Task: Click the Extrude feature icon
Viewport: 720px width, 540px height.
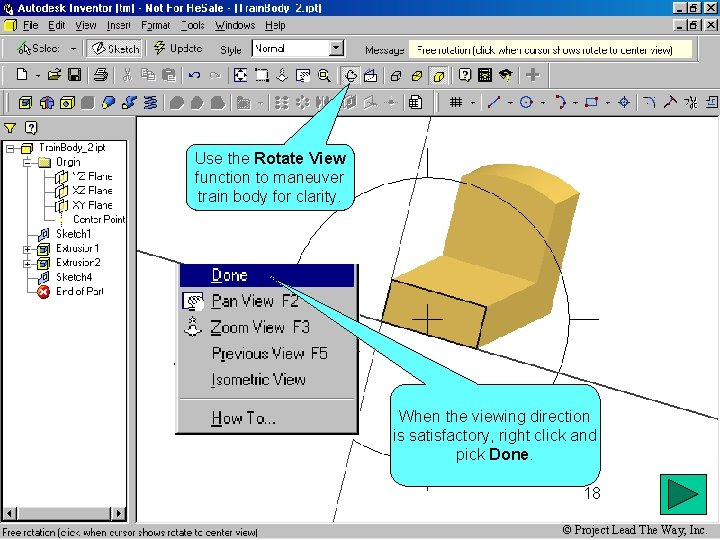Action: [x=25, y=102]
